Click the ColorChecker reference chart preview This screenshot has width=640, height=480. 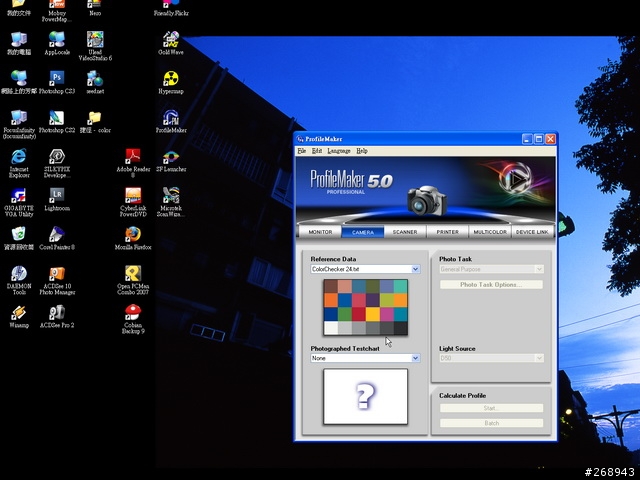[x=365, y=307]
